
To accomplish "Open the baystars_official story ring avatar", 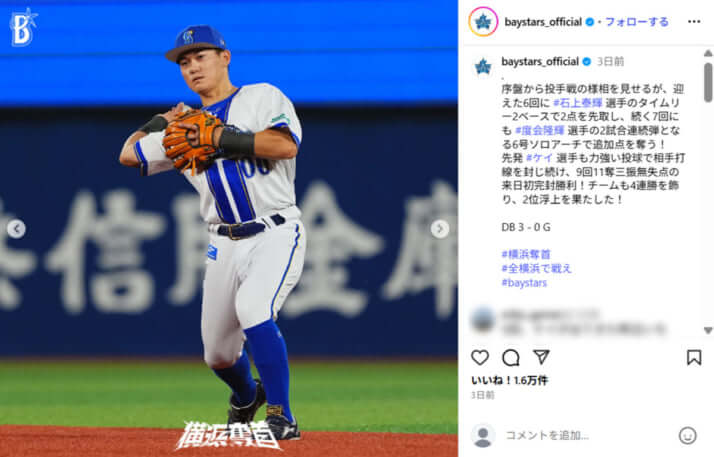I will tap(483, 21).
